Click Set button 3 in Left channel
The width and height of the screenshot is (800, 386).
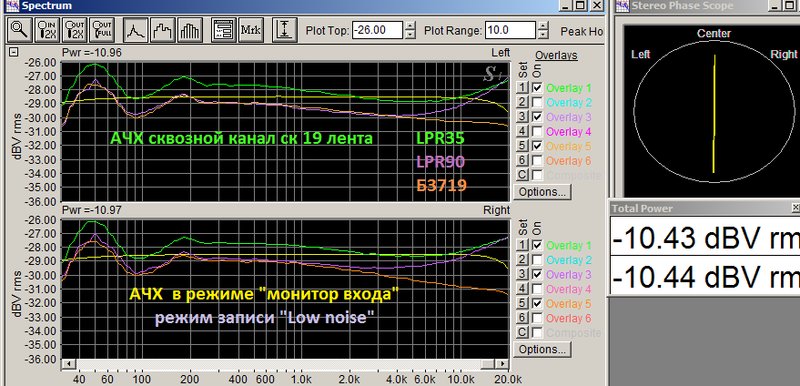click(521, 117)
